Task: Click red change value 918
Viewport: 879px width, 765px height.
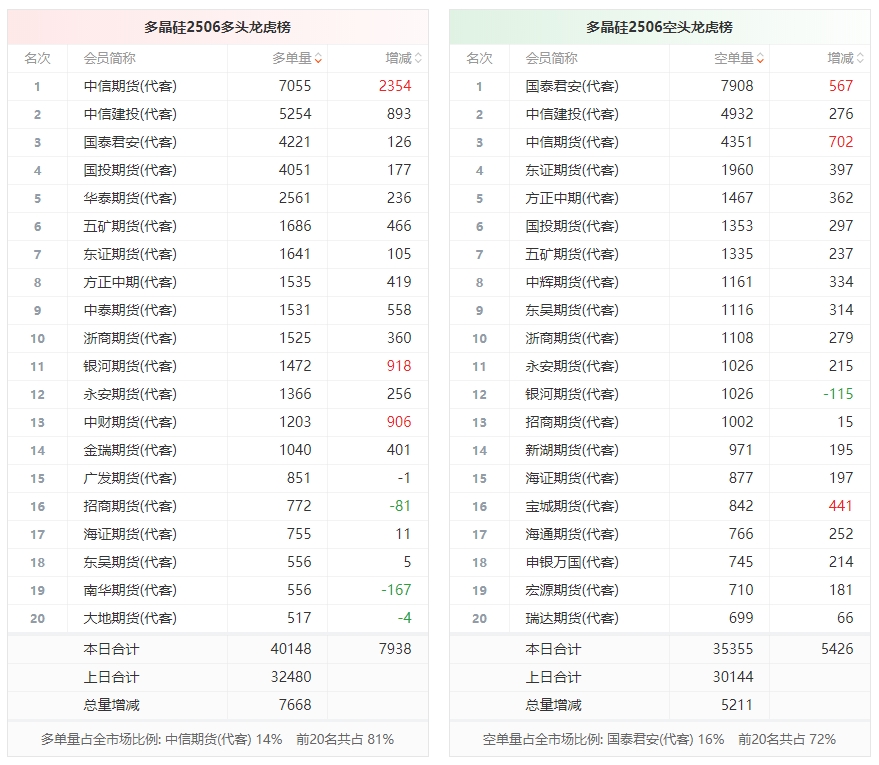Action: [399, 366]
